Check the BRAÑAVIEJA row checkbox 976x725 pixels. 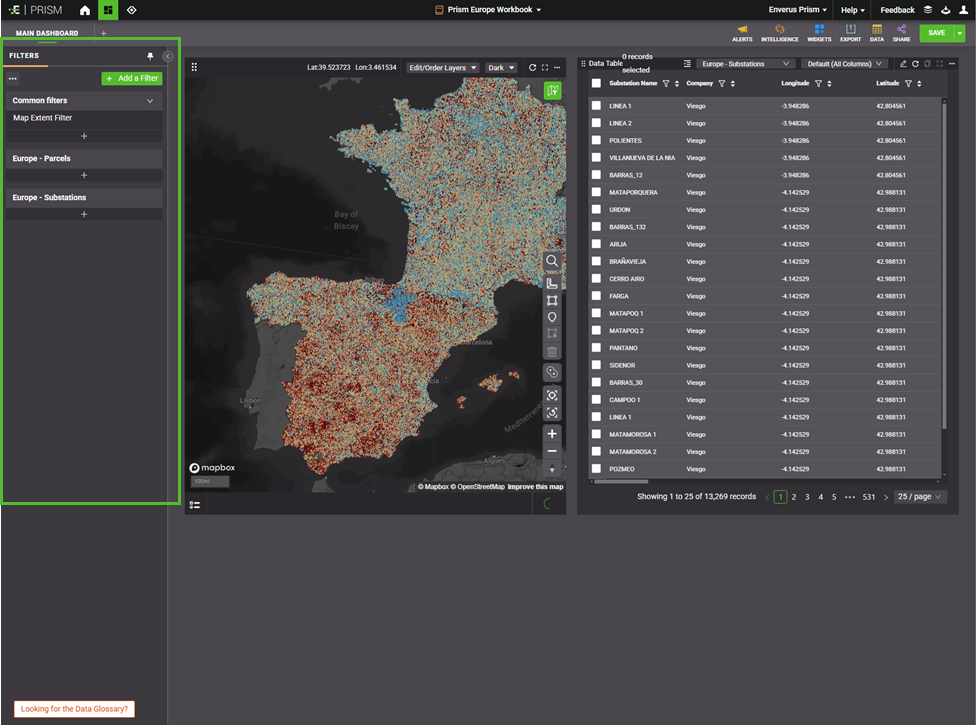[x=596, y=261]
